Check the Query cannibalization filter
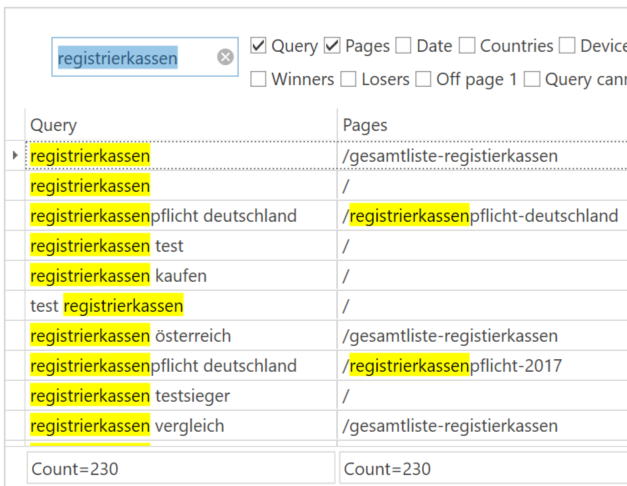Viewport: 627px width, 486px height. (532, 79)
